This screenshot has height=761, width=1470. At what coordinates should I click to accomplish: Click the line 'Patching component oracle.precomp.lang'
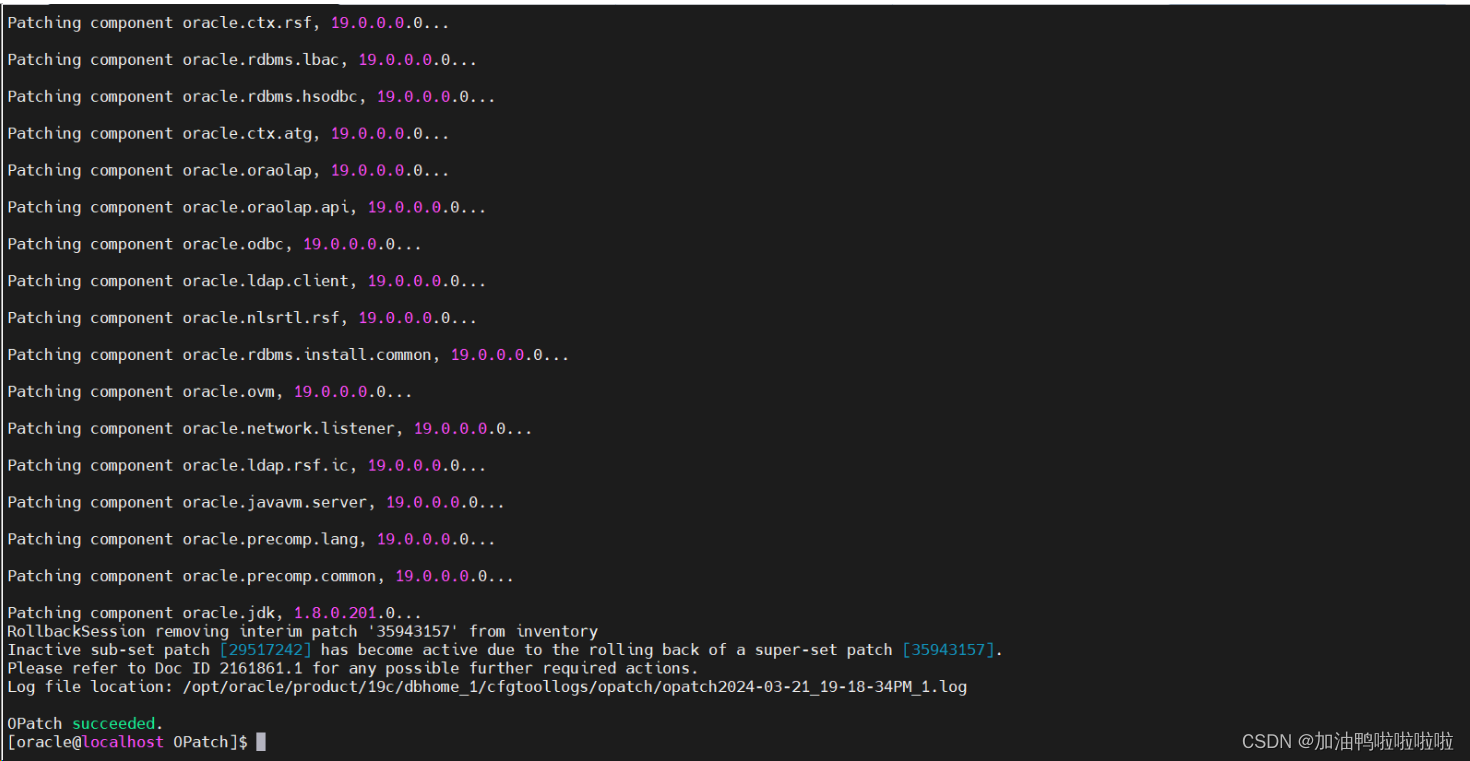click(x=251, y=540)
